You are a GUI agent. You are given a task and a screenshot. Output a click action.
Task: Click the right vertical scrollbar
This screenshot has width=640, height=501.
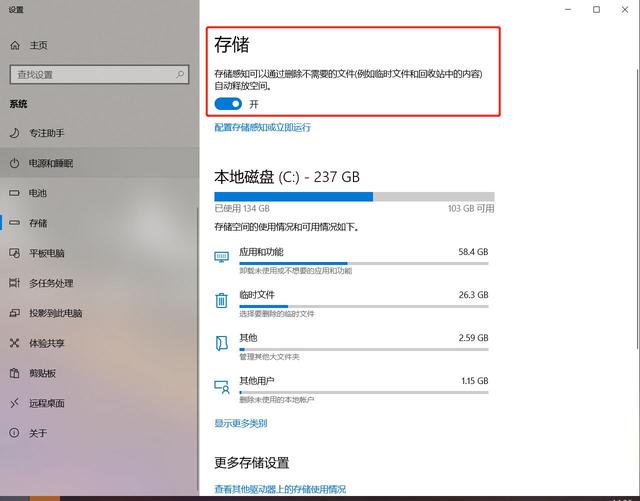click(638, 209)
